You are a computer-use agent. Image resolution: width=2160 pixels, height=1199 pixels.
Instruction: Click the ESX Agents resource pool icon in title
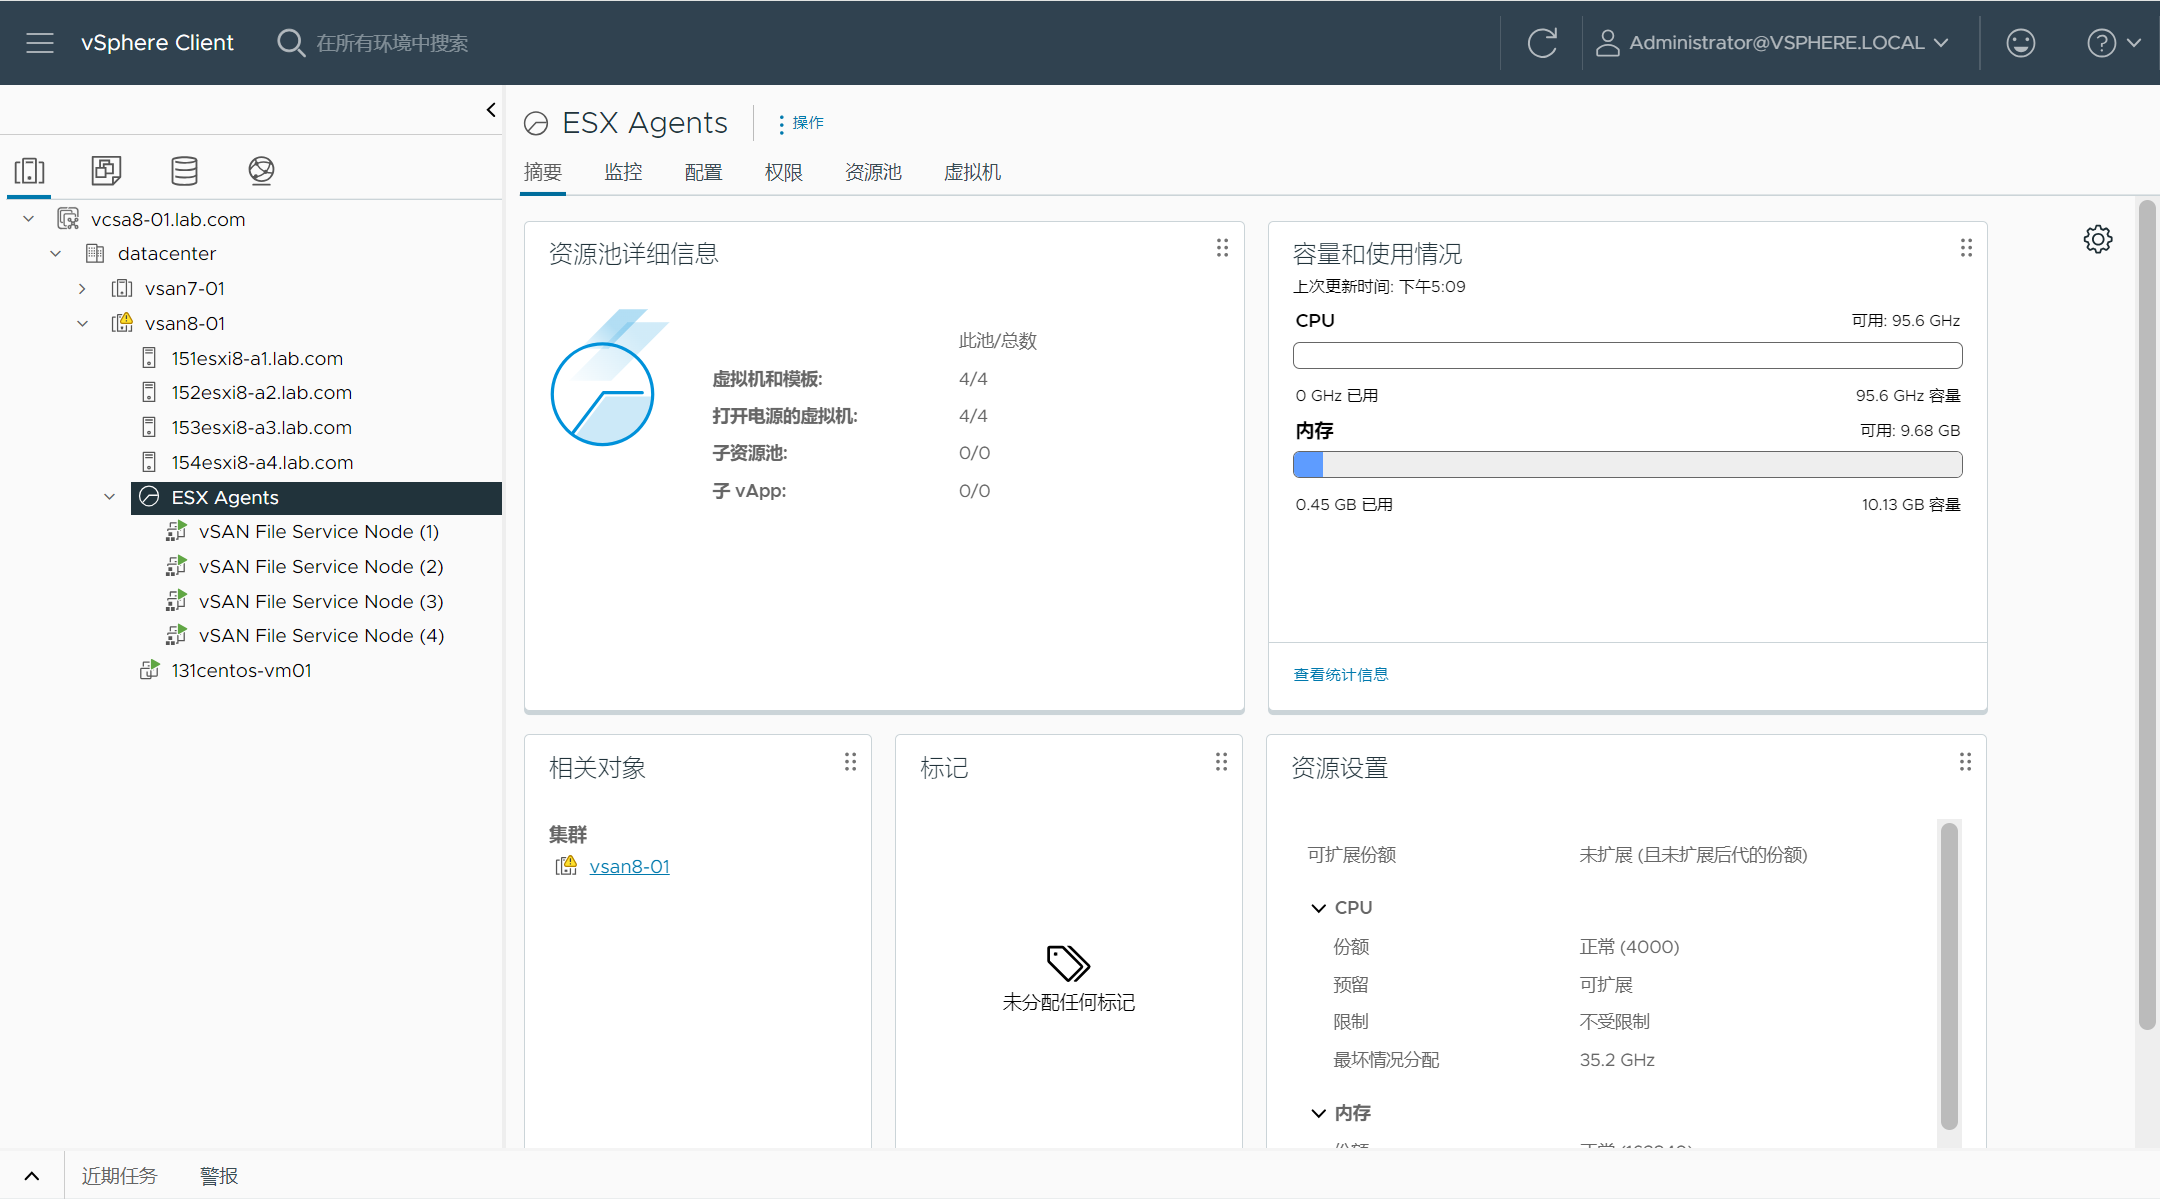tap(536, 123)
